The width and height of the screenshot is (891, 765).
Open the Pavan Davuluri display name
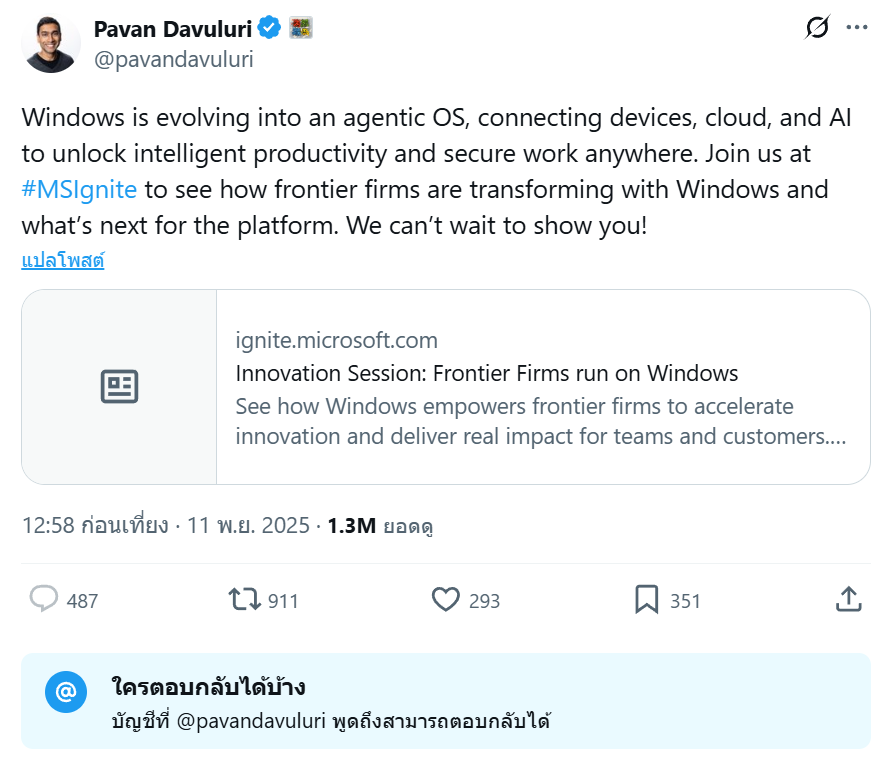tap(172, 28)
